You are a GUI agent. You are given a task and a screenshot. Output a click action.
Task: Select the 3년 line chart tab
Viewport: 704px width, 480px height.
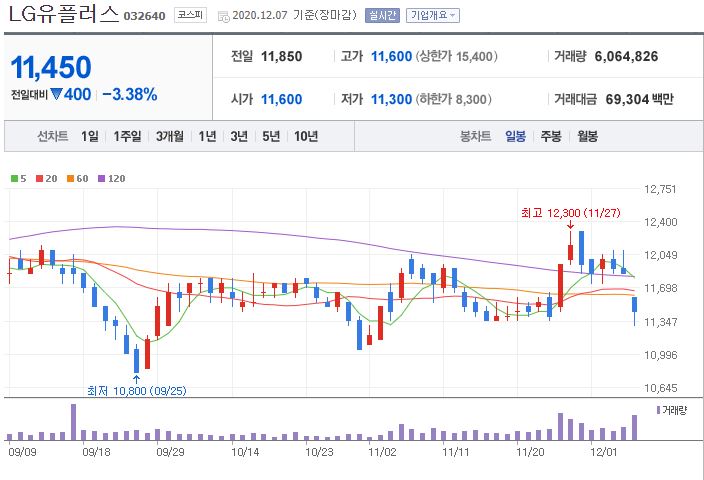[239, 136]
